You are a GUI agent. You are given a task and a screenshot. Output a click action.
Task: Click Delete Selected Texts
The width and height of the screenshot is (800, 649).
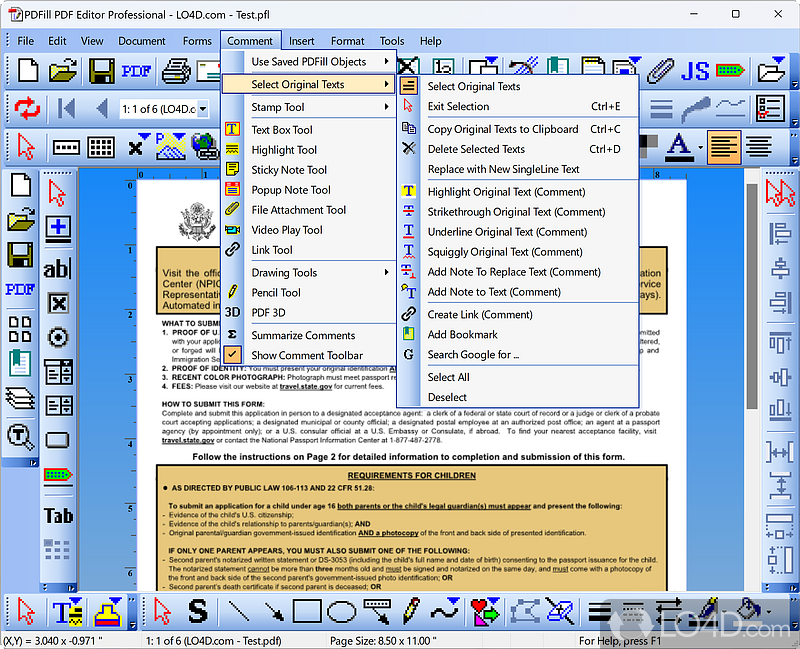518,149
